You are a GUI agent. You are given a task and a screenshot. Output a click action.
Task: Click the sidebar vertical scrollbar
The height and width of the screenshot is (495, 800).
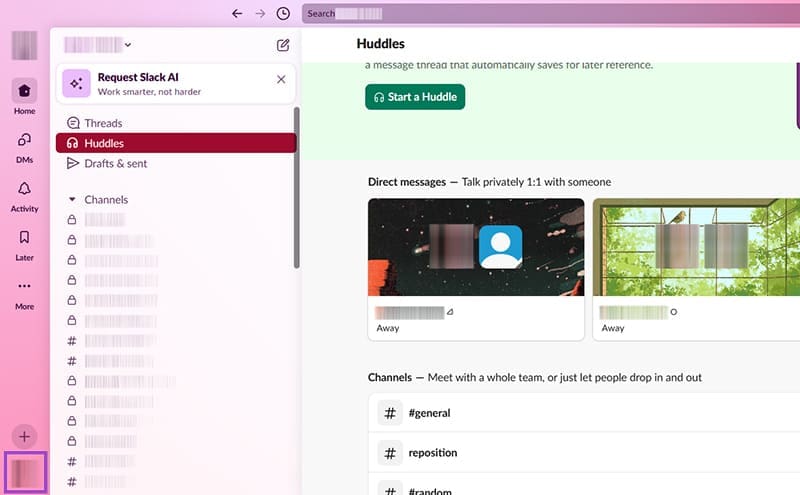tap(295, 190)
